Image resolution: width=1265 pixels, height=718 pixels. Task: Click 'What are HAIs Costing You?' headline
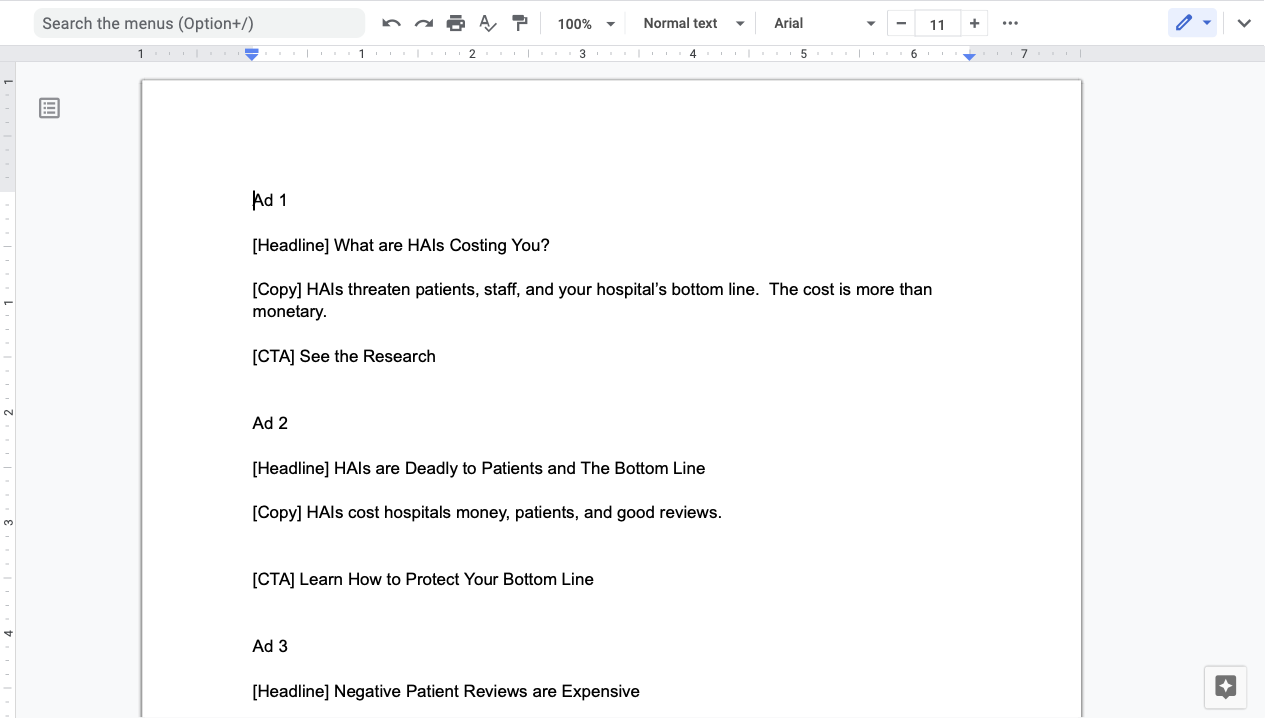coord(442,245)
